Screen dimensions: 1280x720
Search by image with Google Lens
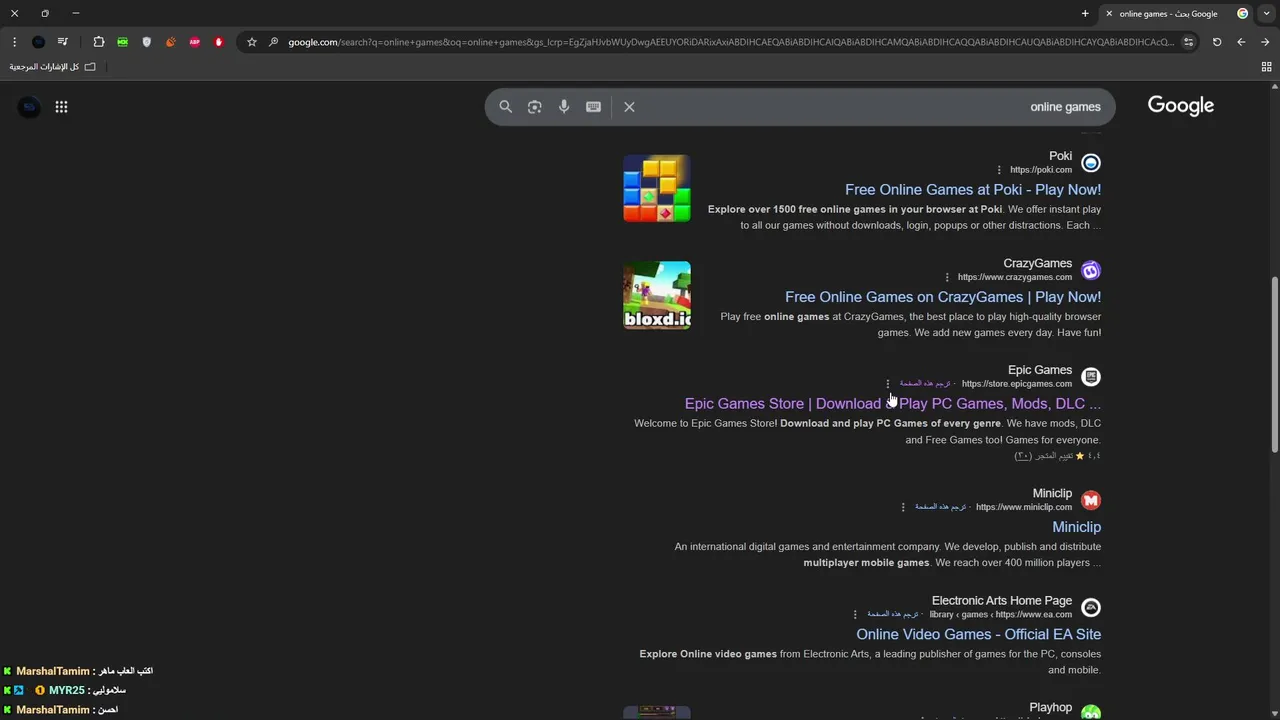535,107
